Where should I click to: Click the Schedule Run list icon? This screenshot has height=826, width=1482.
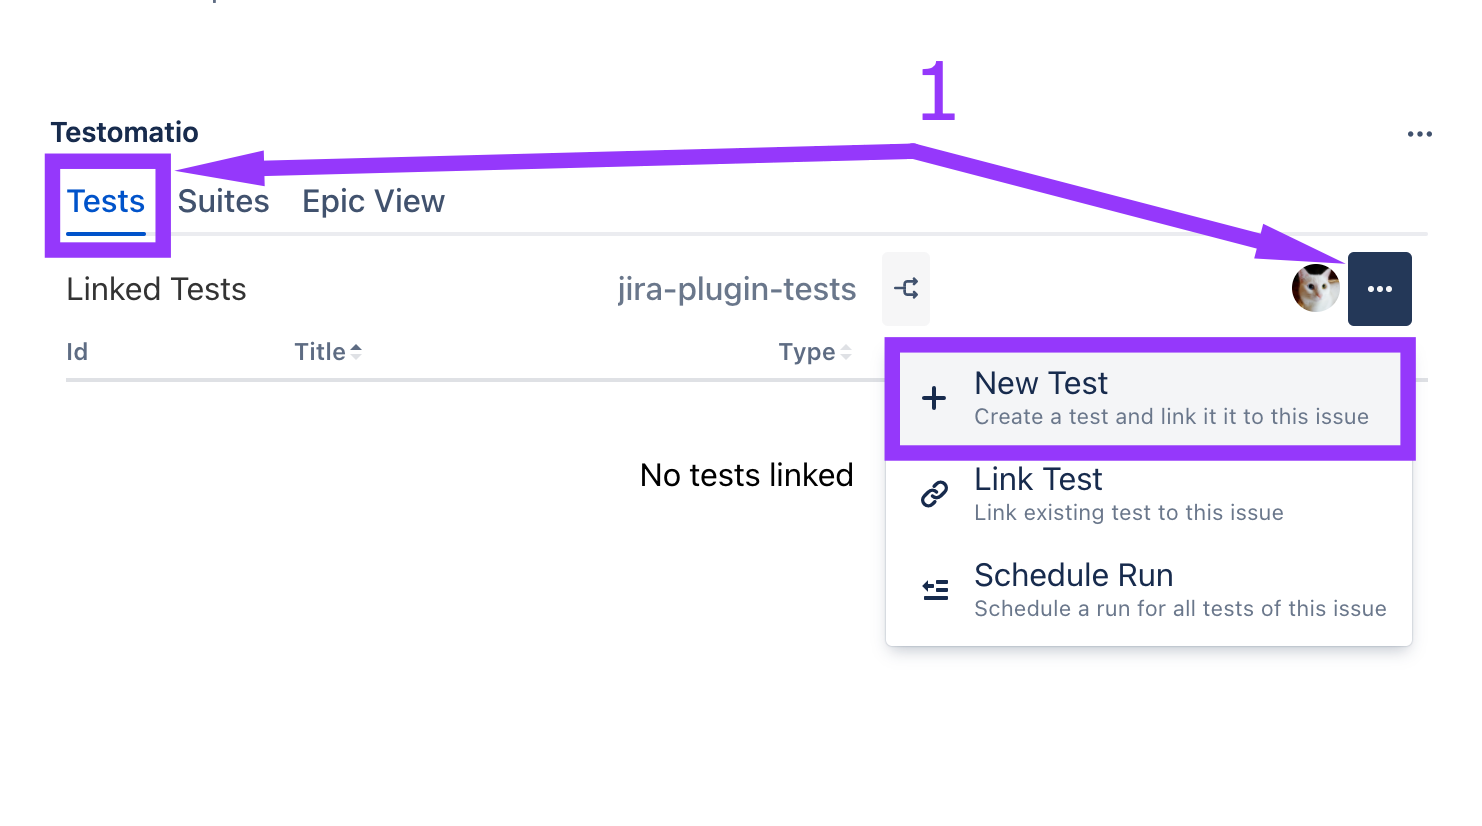click(x=935, y=590)
